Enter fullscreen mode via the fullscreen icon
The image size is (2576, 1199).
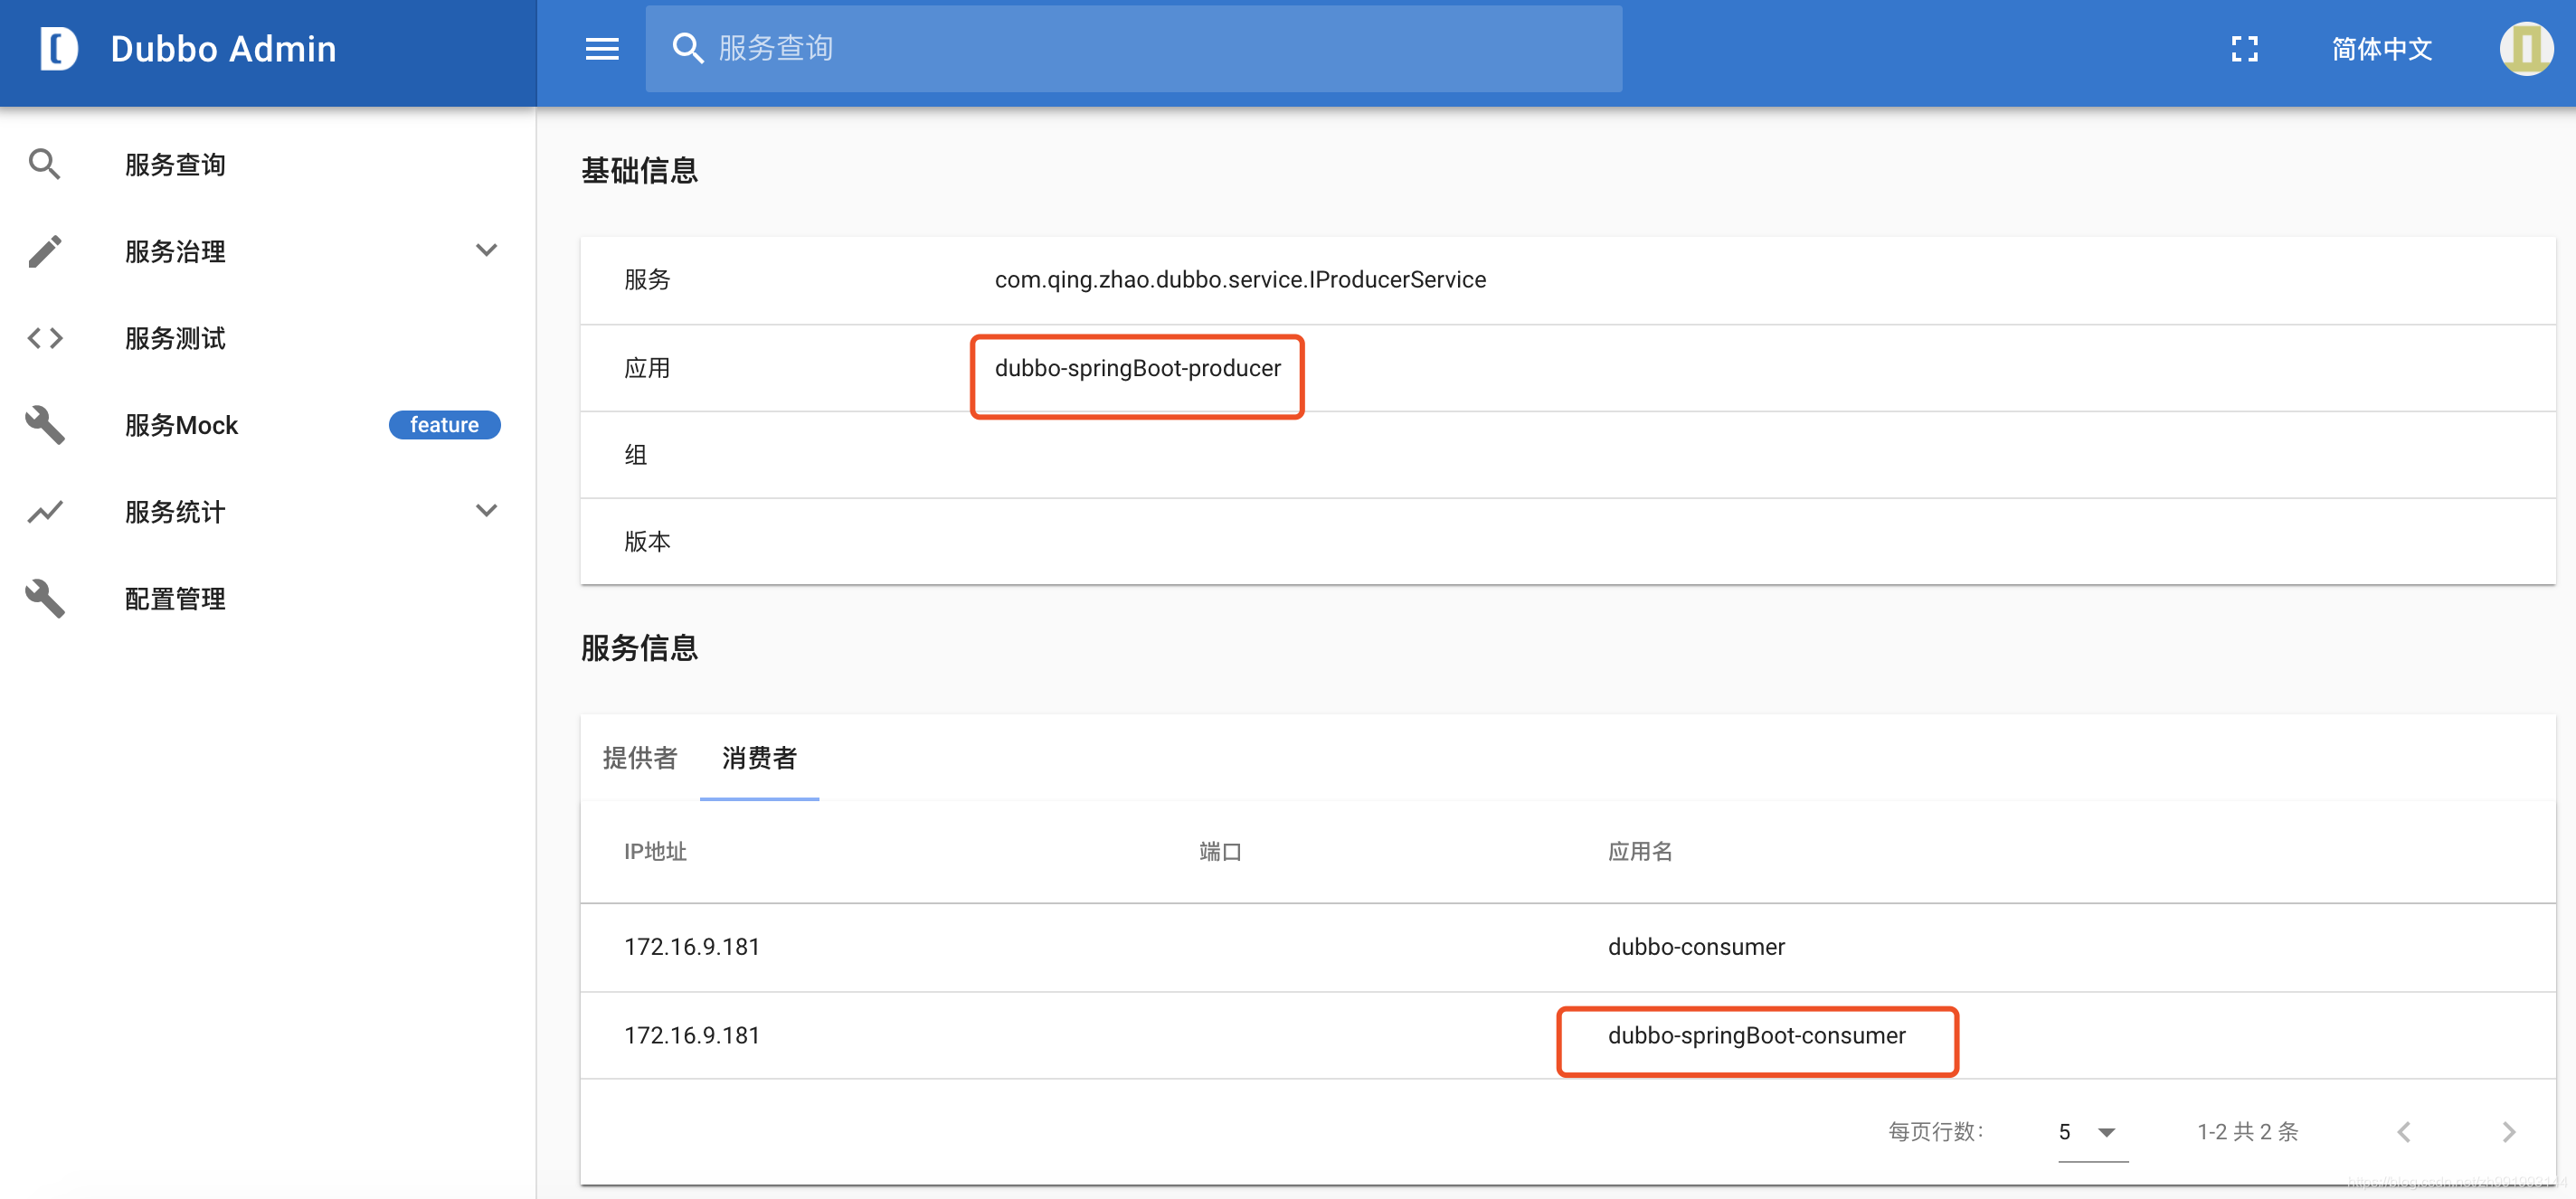click(x=2244, y=49)
